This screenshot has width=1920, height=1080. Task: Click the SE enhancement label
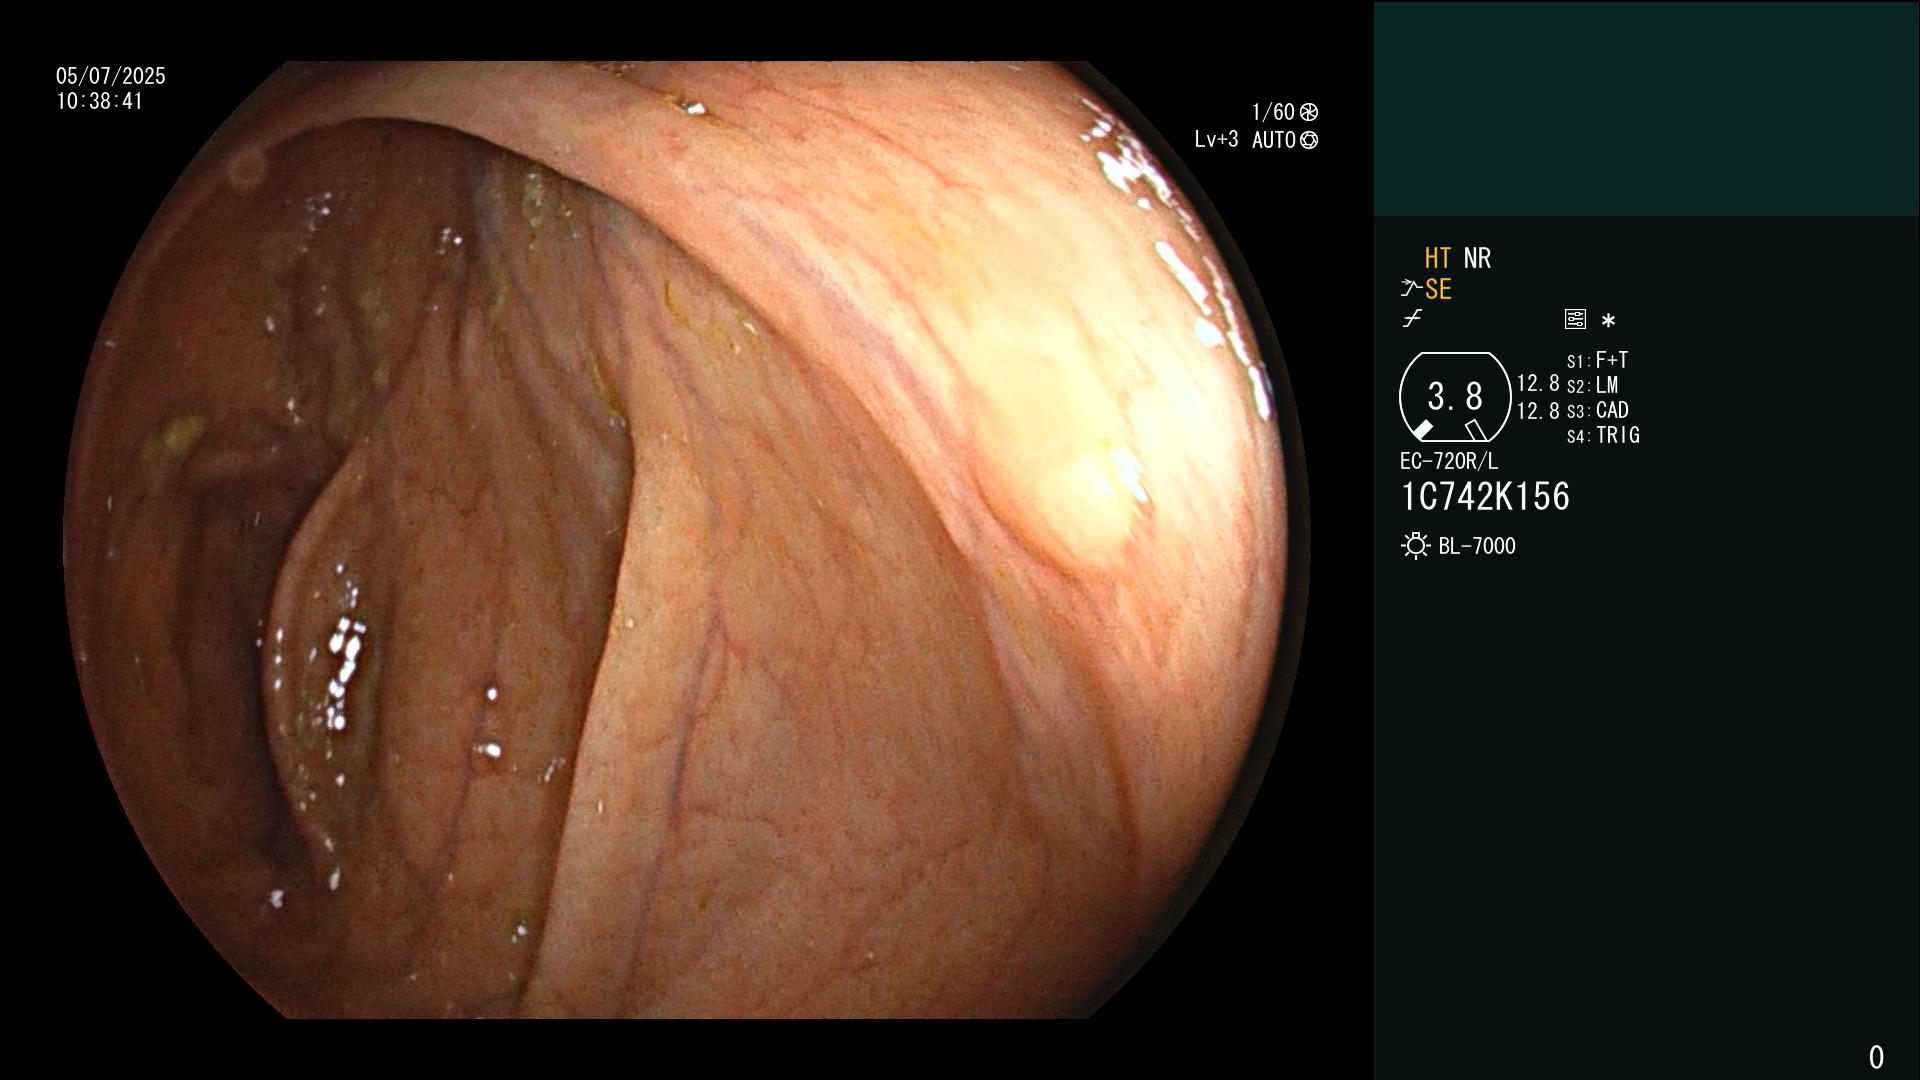[1438, 290]
